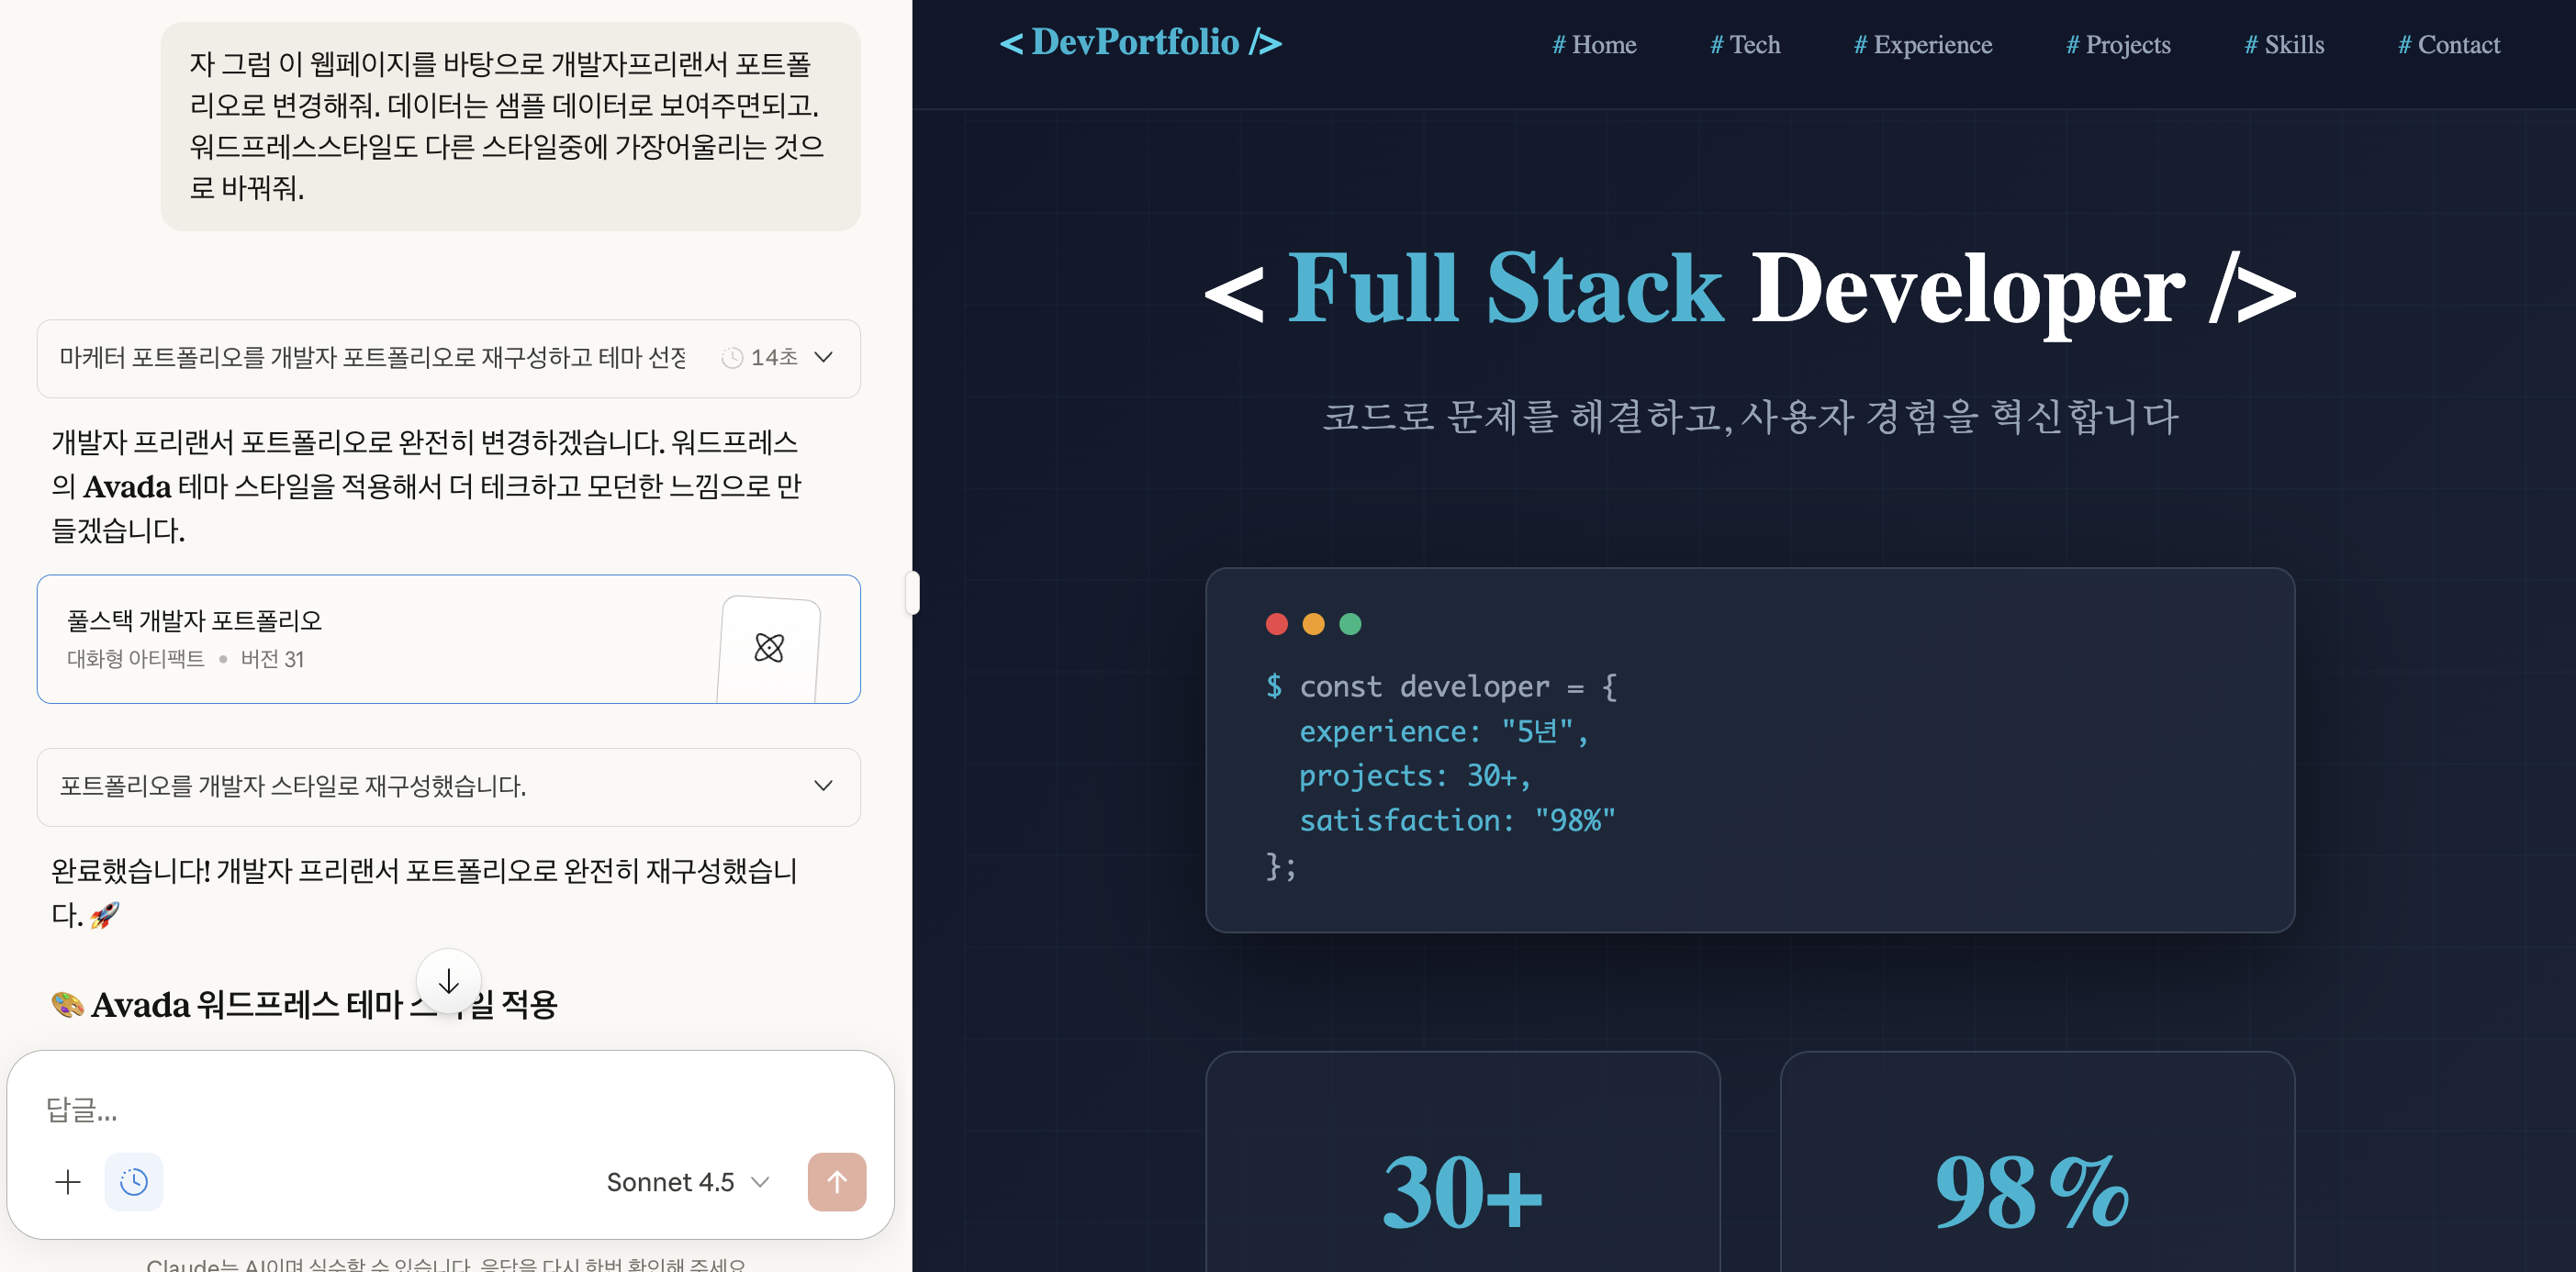Viewport: 2576px width, 1272px height.
Task: Click the send message arrow button
Action: (x=836, y=1181)
